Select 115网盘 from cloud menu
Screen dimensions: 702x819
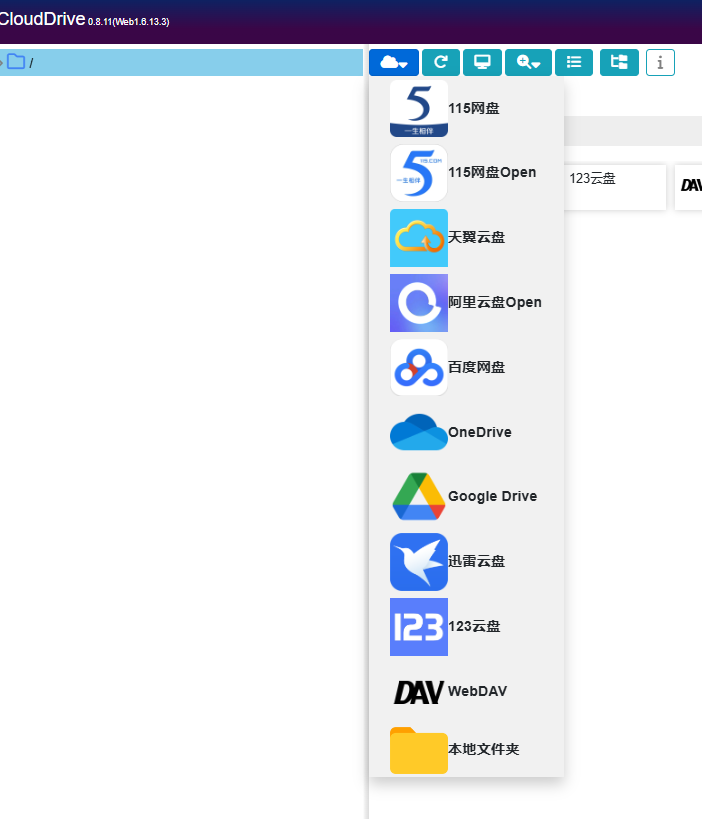click(x=473, y=108)
